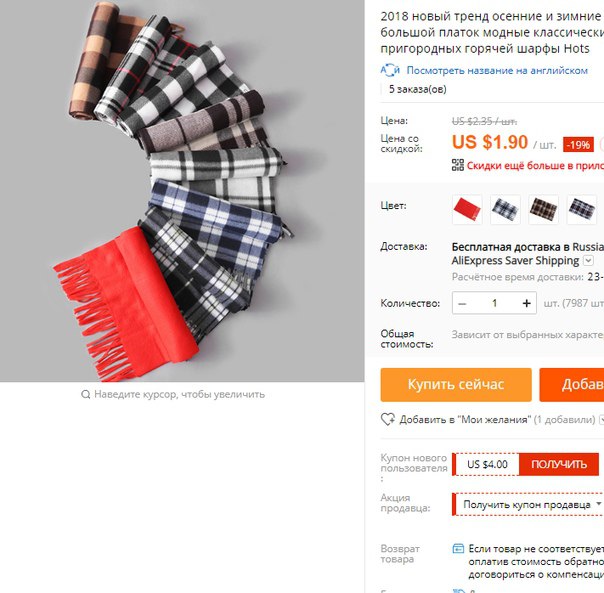Click the quantity input field

495,304
